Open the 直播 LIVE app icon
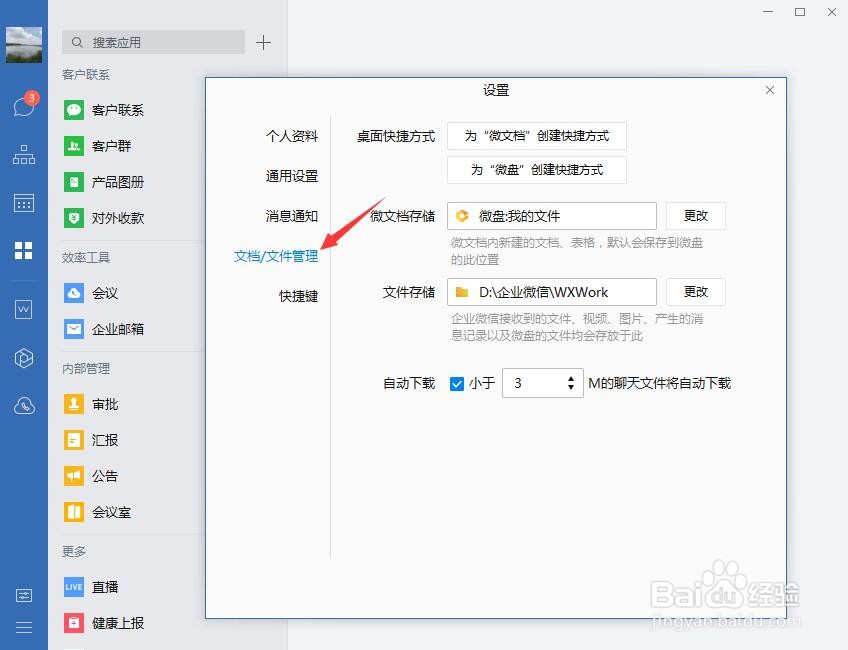The width and height of the screenshot is (848, 650). (74, 587)
